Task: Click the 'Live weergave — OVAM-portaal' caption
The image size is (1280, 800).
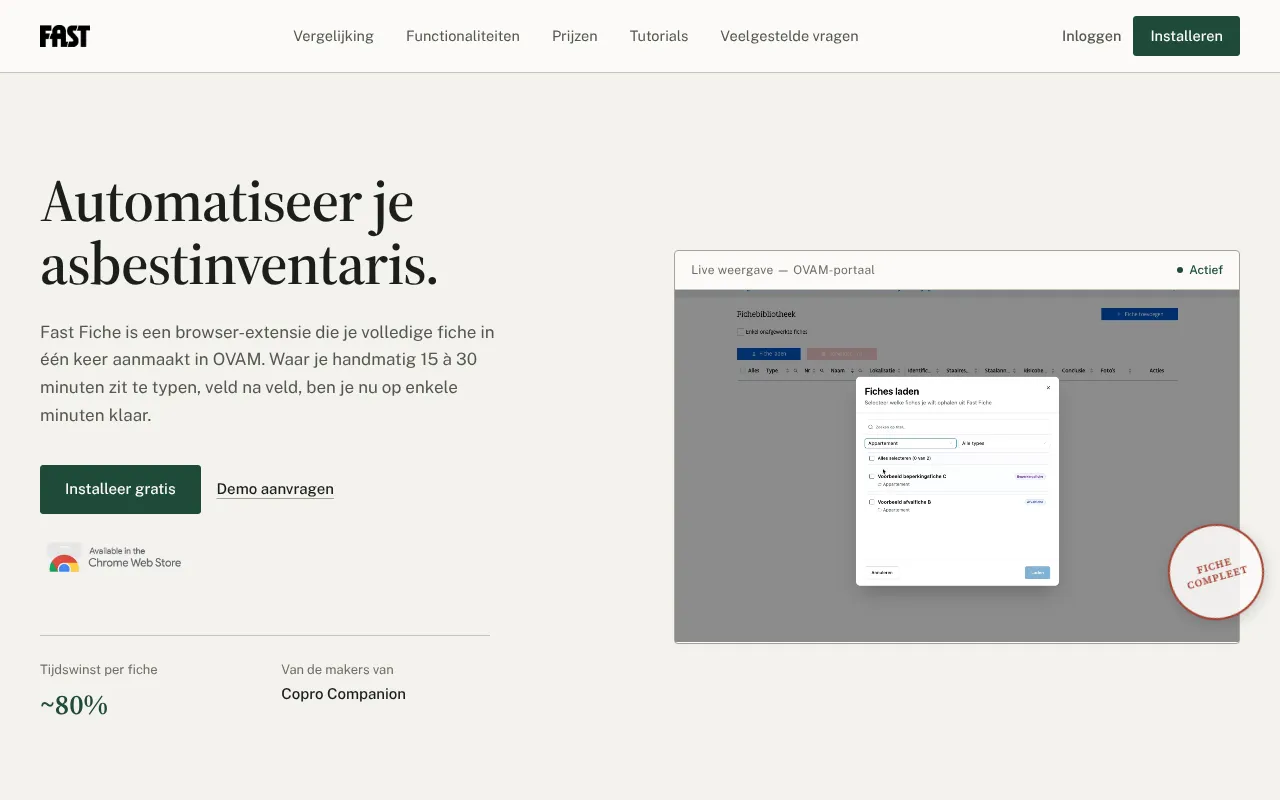Action: click(x=783, y=270)
